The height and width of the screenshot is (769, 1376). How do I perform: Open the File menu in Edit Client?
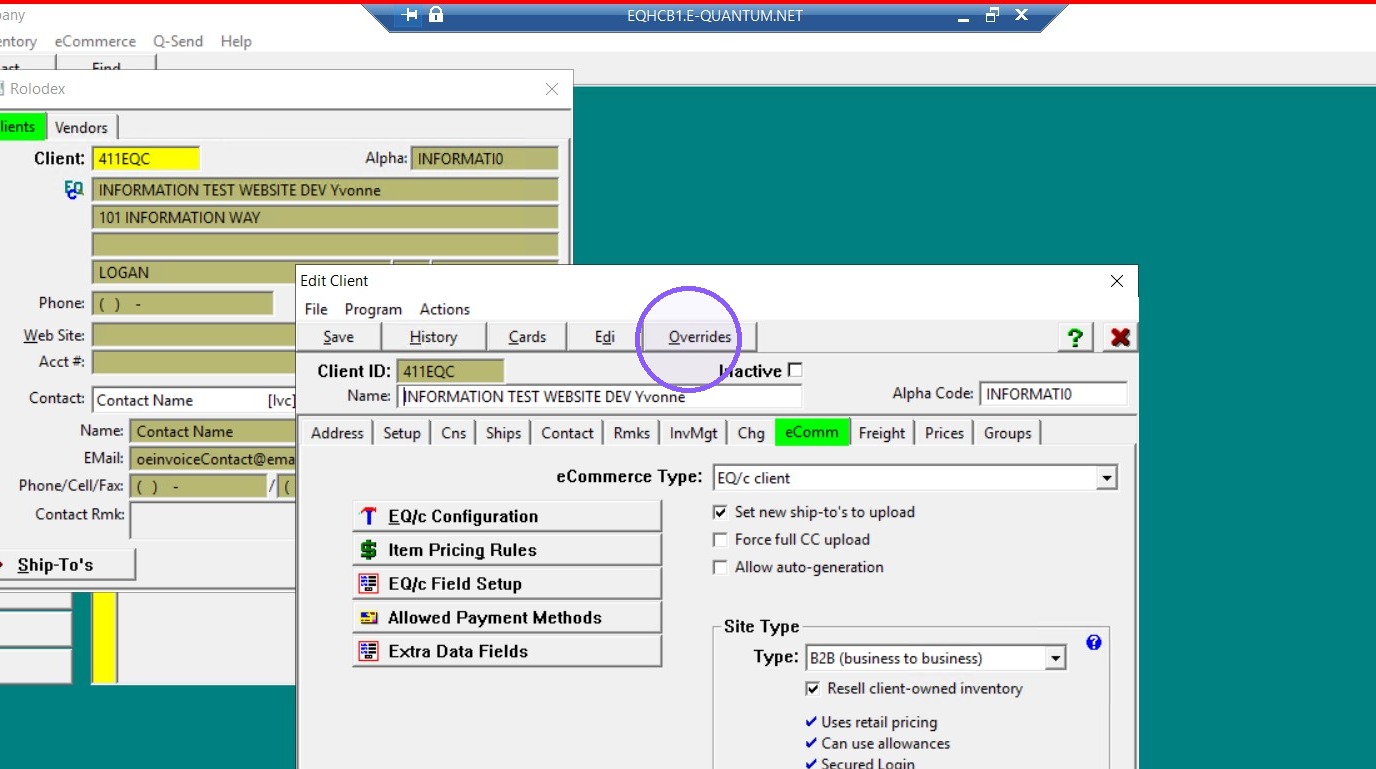(316, 310)
